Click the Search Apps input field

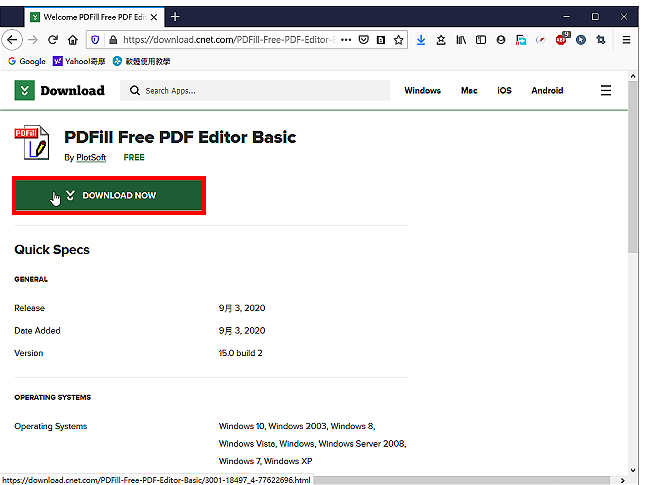click(255, 90)
